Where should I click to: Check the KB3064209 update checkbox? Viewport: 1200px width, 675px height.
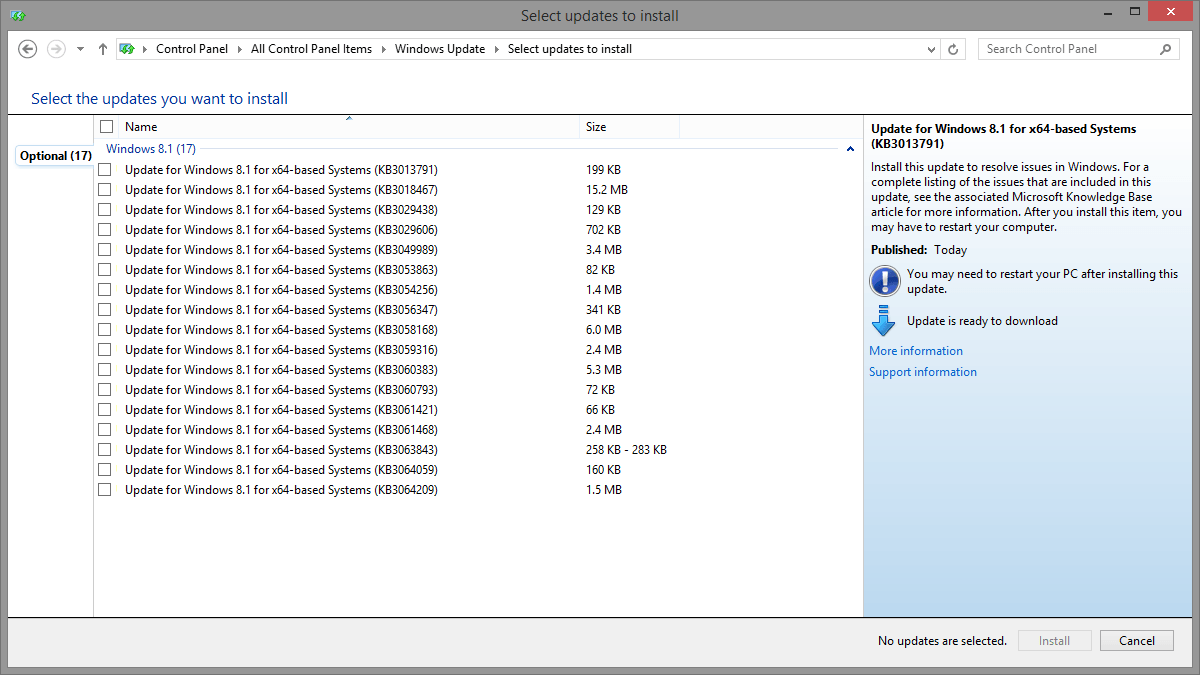(105, 490)
